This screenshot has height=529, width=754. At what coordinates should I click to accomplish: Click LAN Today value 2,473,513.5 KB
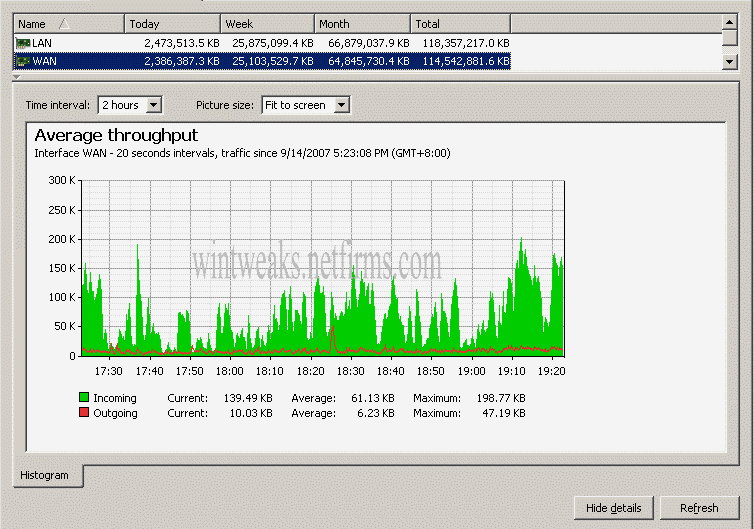(182, 43)
